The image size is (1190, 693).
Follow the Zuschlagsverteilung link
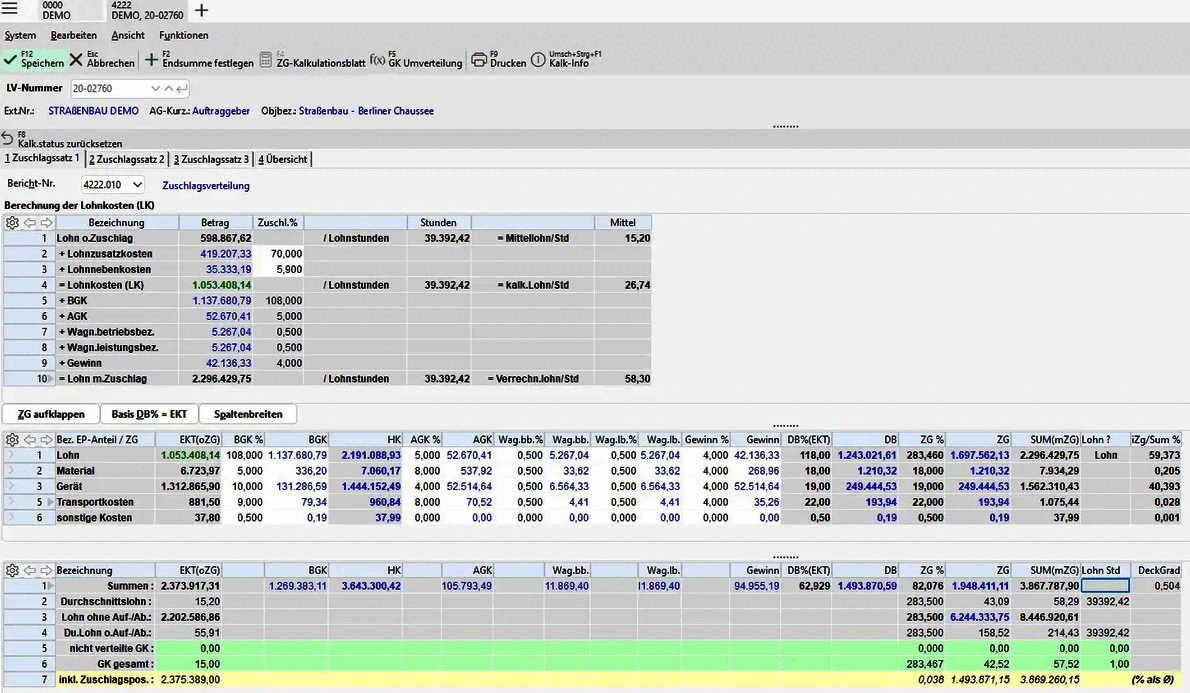pos(206,185)
